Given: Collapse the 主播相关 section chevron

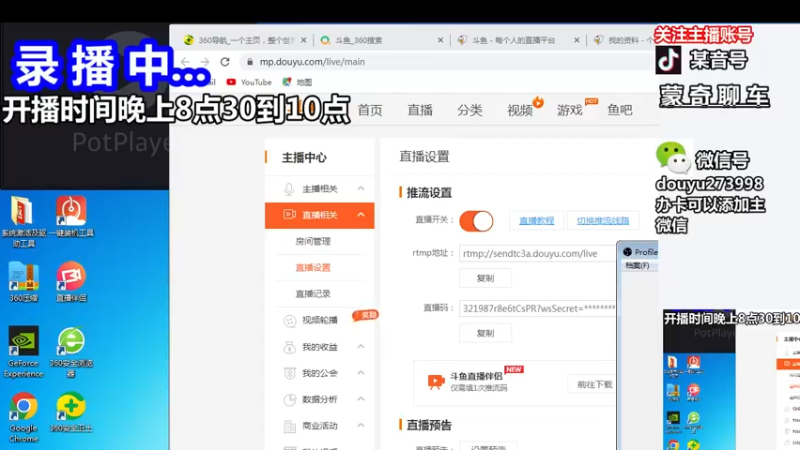Looking at the screenshot, I should pyautogui.click(x=361, y=188).
